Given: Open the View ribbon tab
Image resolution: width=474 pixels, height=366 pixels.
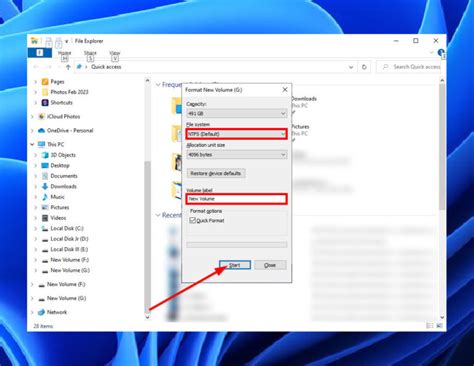Looking at the screenshot, I should pos(115,53).
